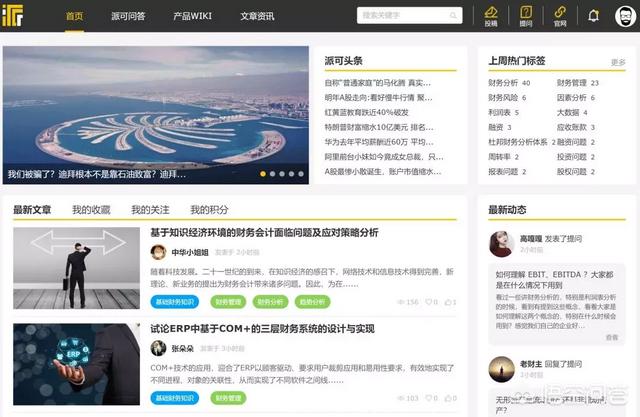The height and width of the screenshot is (417, 640).
Task: Open the notification bell
Action: (x=594, y=15)
